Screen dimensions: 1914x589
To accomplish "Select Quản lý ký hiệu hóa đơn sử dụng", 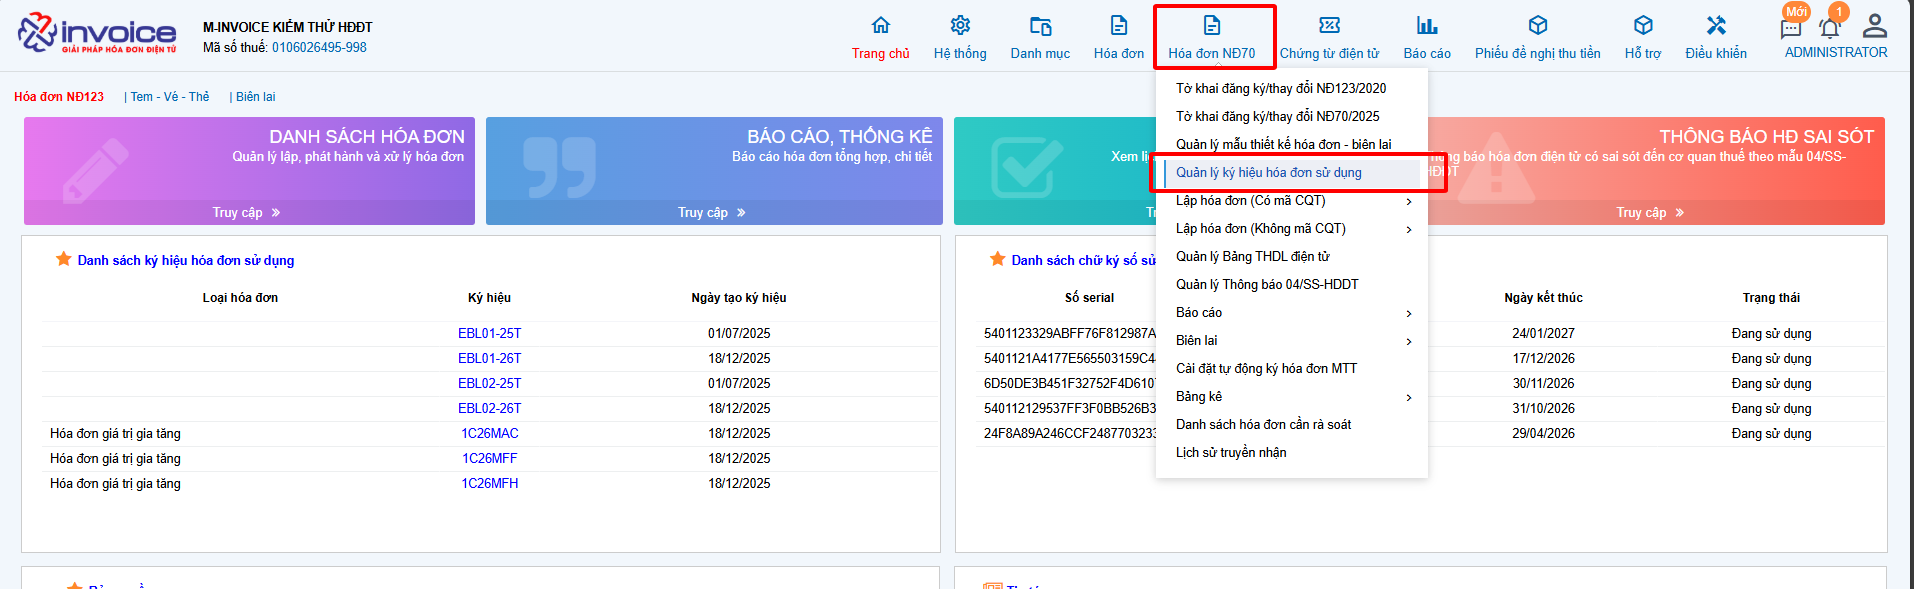I will click(1268, 173).
